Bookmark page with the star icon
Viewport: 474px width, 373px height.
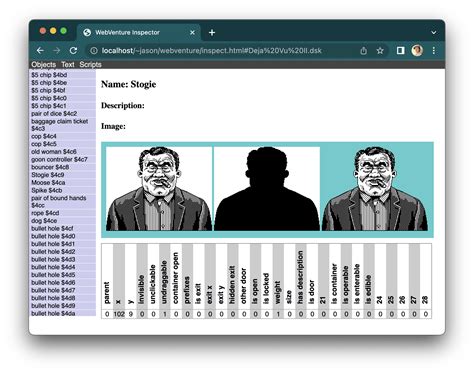tap(380, 51)
